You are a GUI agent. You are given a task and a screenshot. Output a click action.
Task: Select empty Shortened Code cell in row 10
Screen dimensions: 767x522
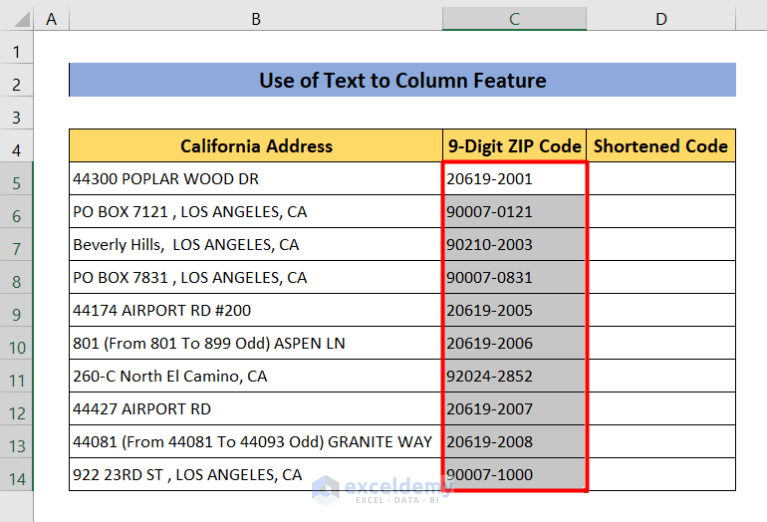[x=661, y=343]
